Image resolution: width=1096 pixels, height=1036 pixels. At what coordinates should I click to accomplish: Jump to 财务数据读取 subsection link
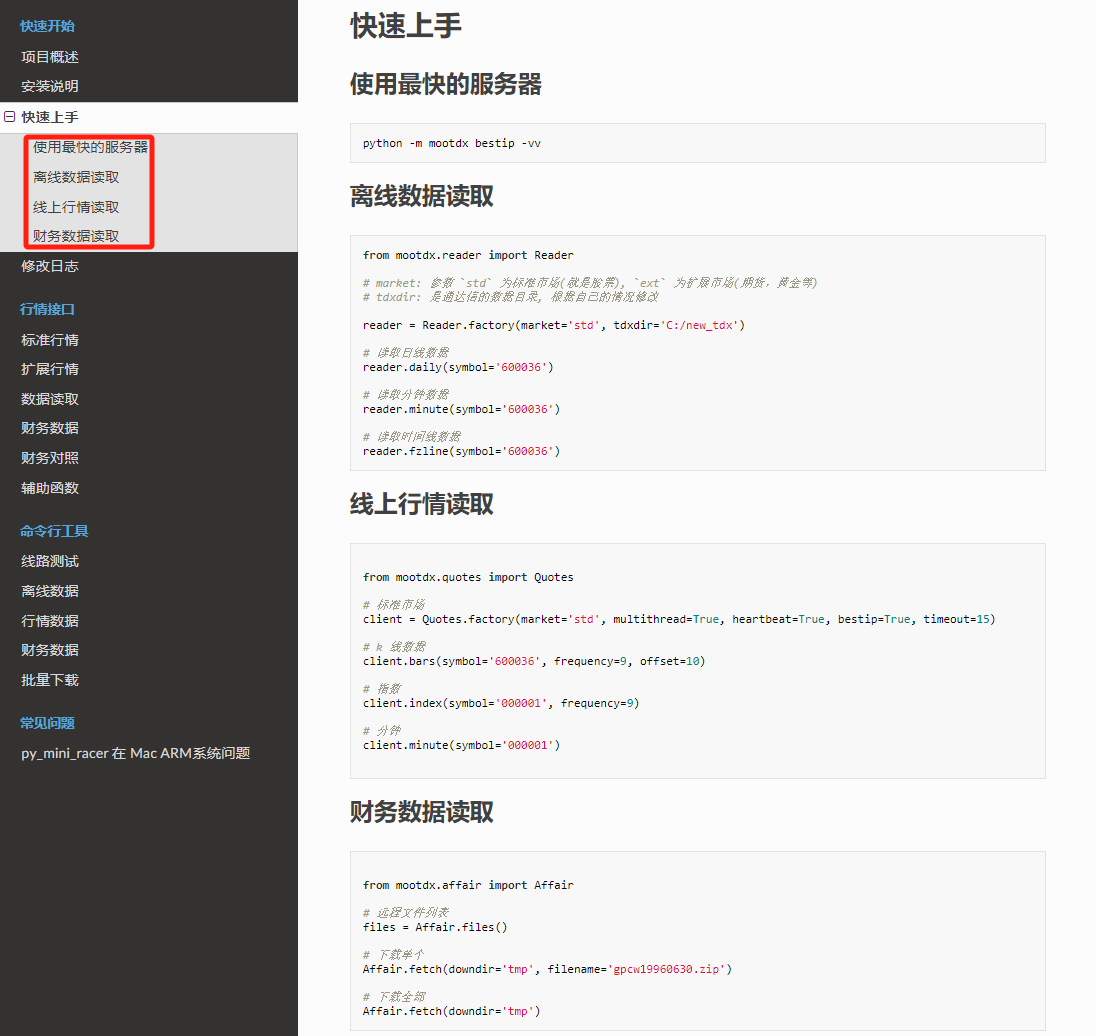[76, 236]
